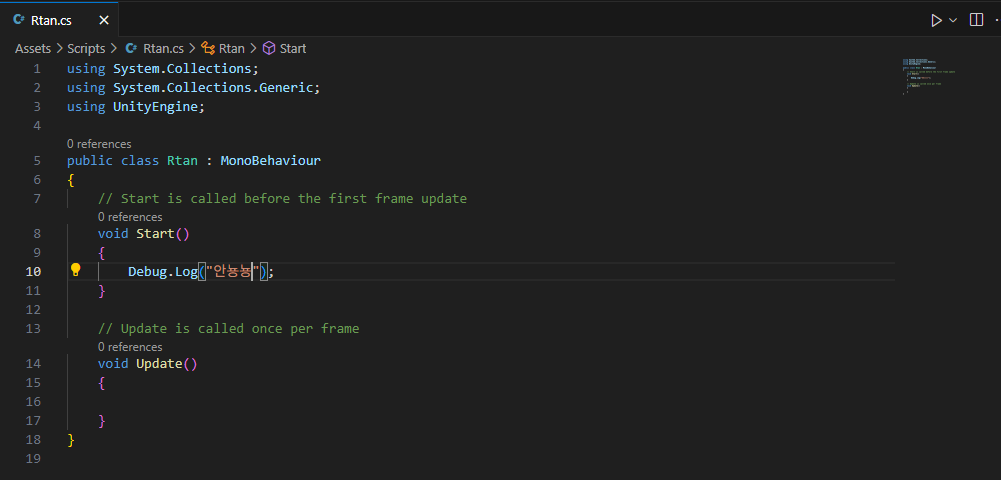Click the public keyword on line 5

(90, 161)
